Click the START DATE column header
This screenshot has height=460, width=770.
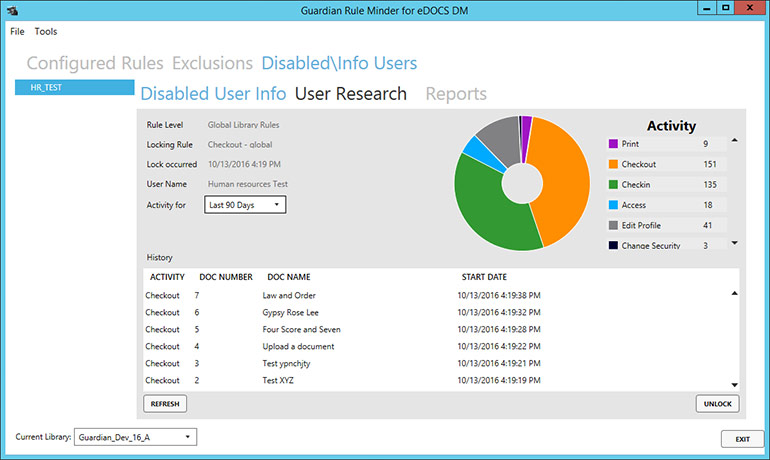click(484, 277)
